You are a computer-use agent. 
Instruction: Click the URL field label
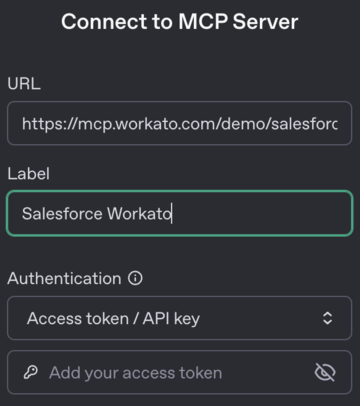pos(24,83)
